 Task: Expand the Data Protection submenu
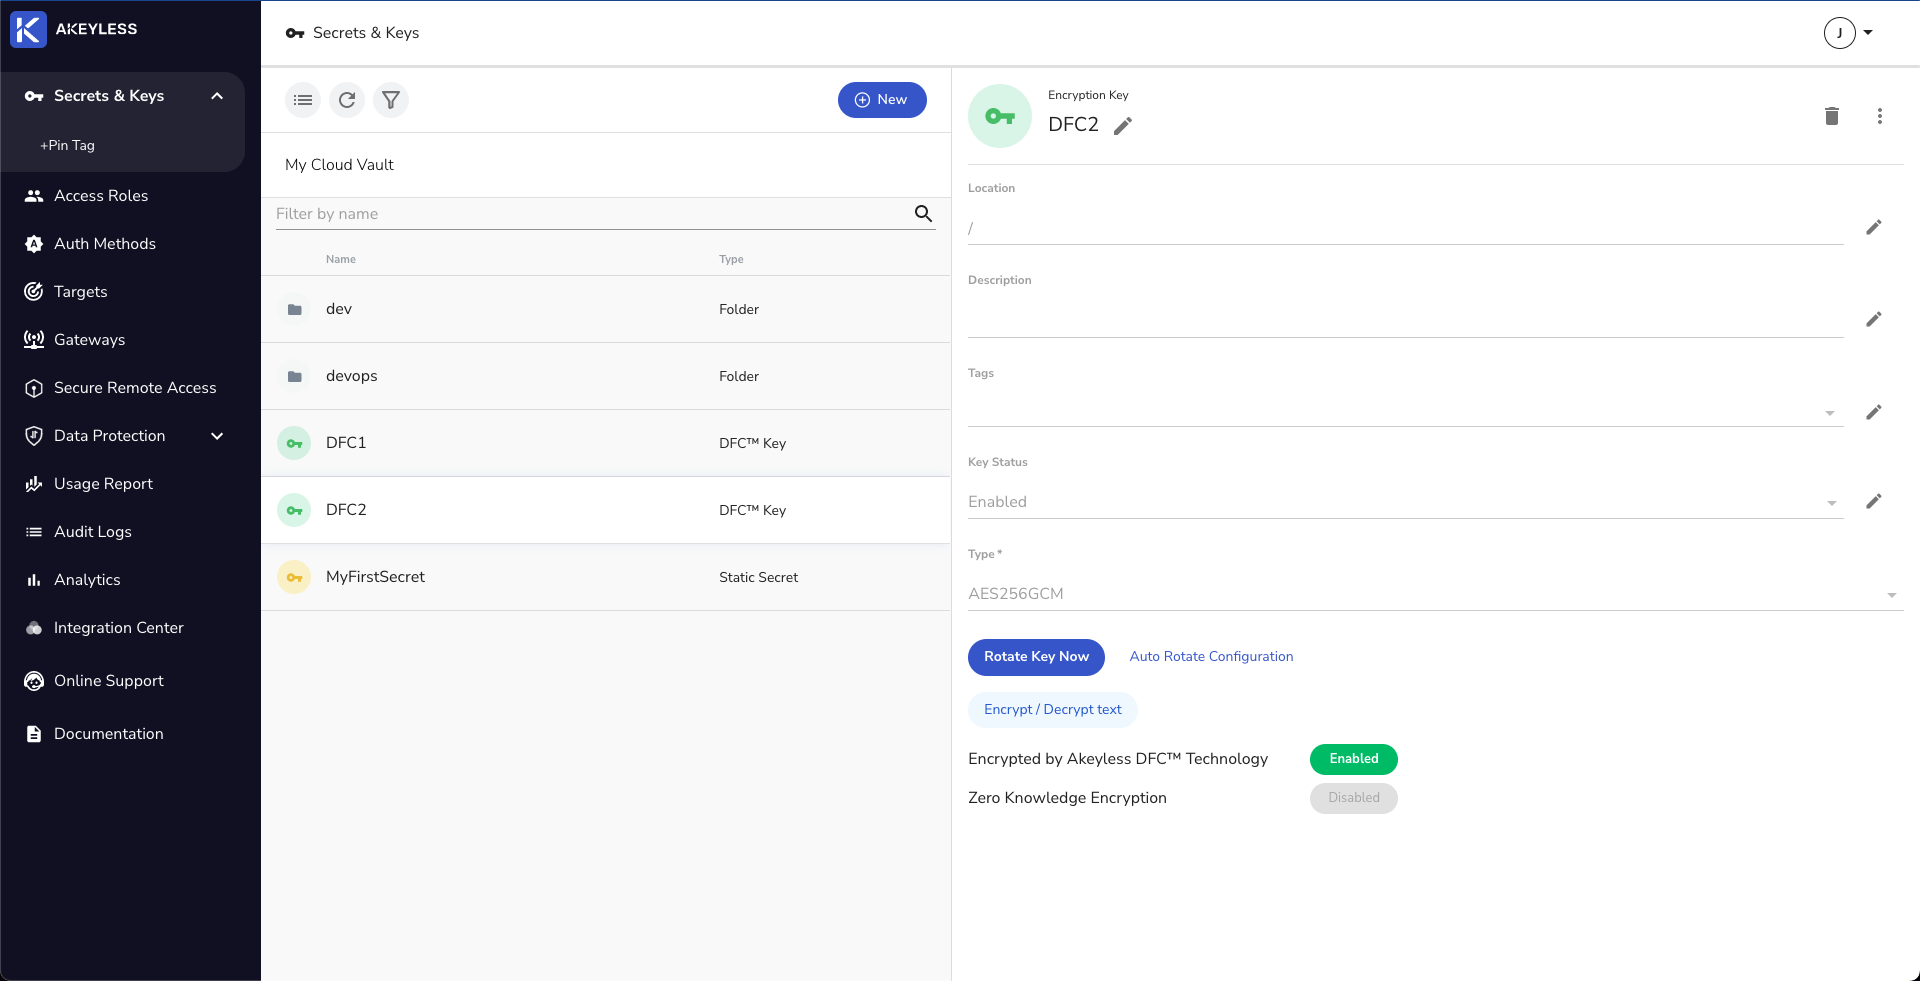point(217,436)
